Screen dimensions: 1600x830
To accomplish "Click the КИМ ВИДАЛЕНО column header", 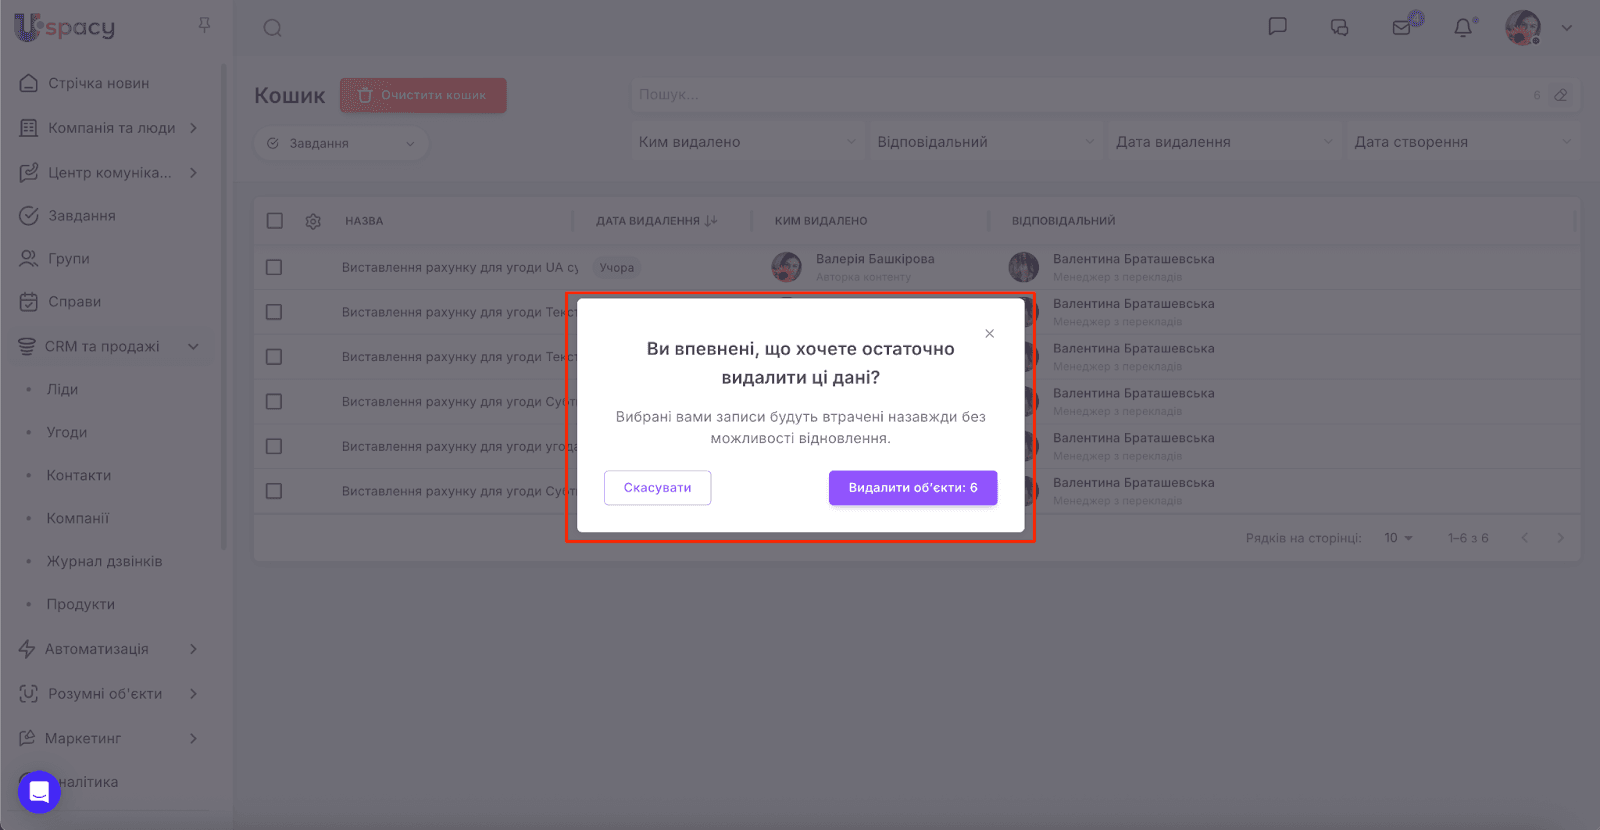I will (x=821, y=221).
